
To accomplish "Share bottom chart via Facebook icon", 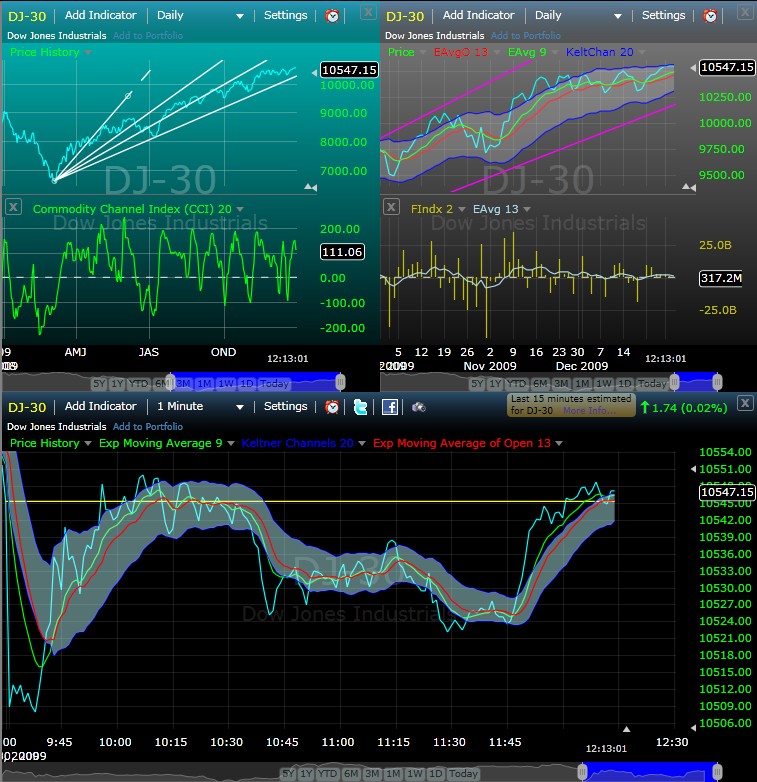I will point(389,407).
